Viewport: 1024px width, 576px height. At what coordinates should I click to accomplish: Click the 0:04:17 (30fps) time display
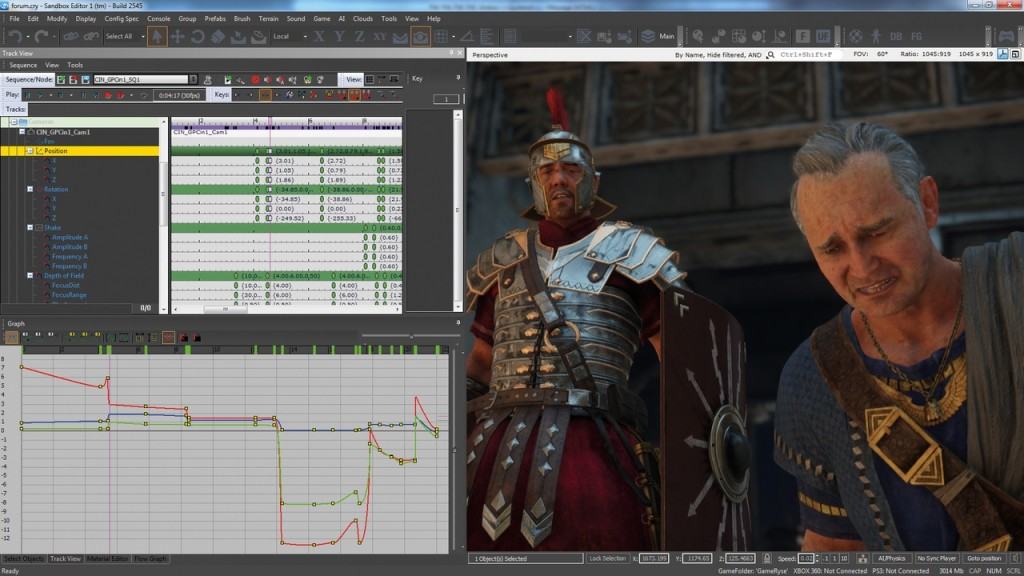(179, 95)
